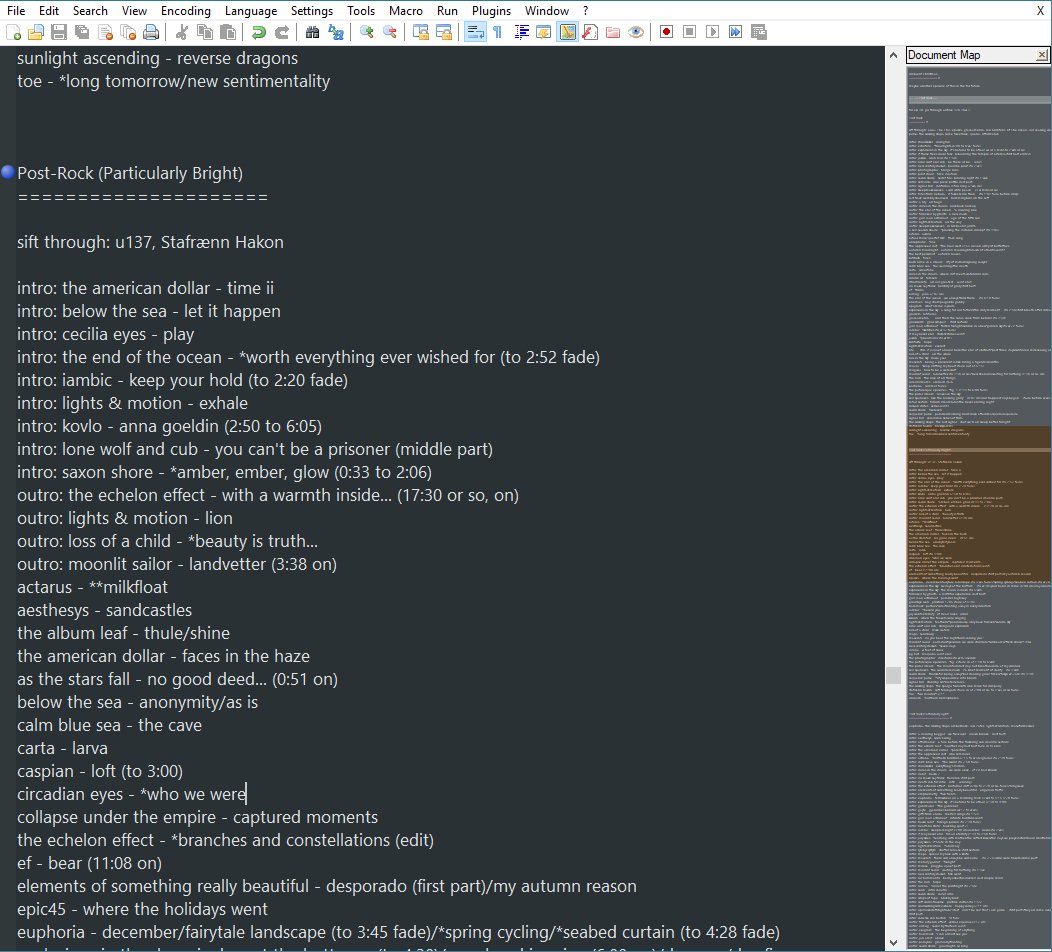
Task: Click line 'actarus - **milkfloat'
Action: click(93, 587)
